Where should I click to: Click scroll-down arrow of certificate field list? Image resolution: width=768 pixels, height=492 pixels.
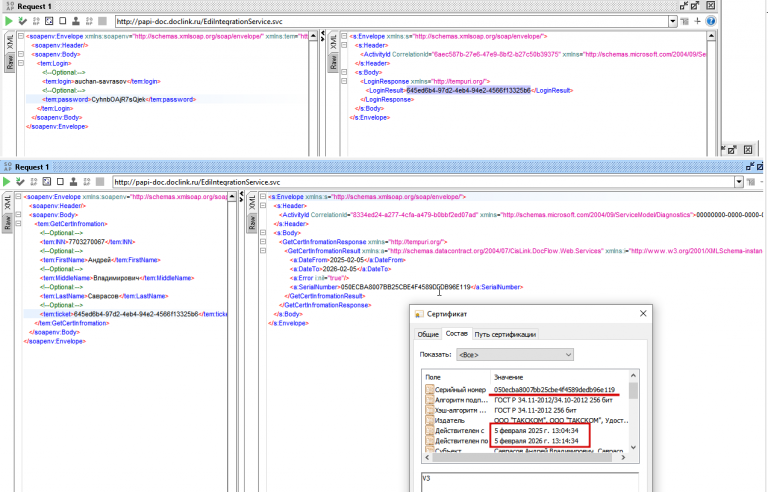pyautogui.click(x=633, y=447)
